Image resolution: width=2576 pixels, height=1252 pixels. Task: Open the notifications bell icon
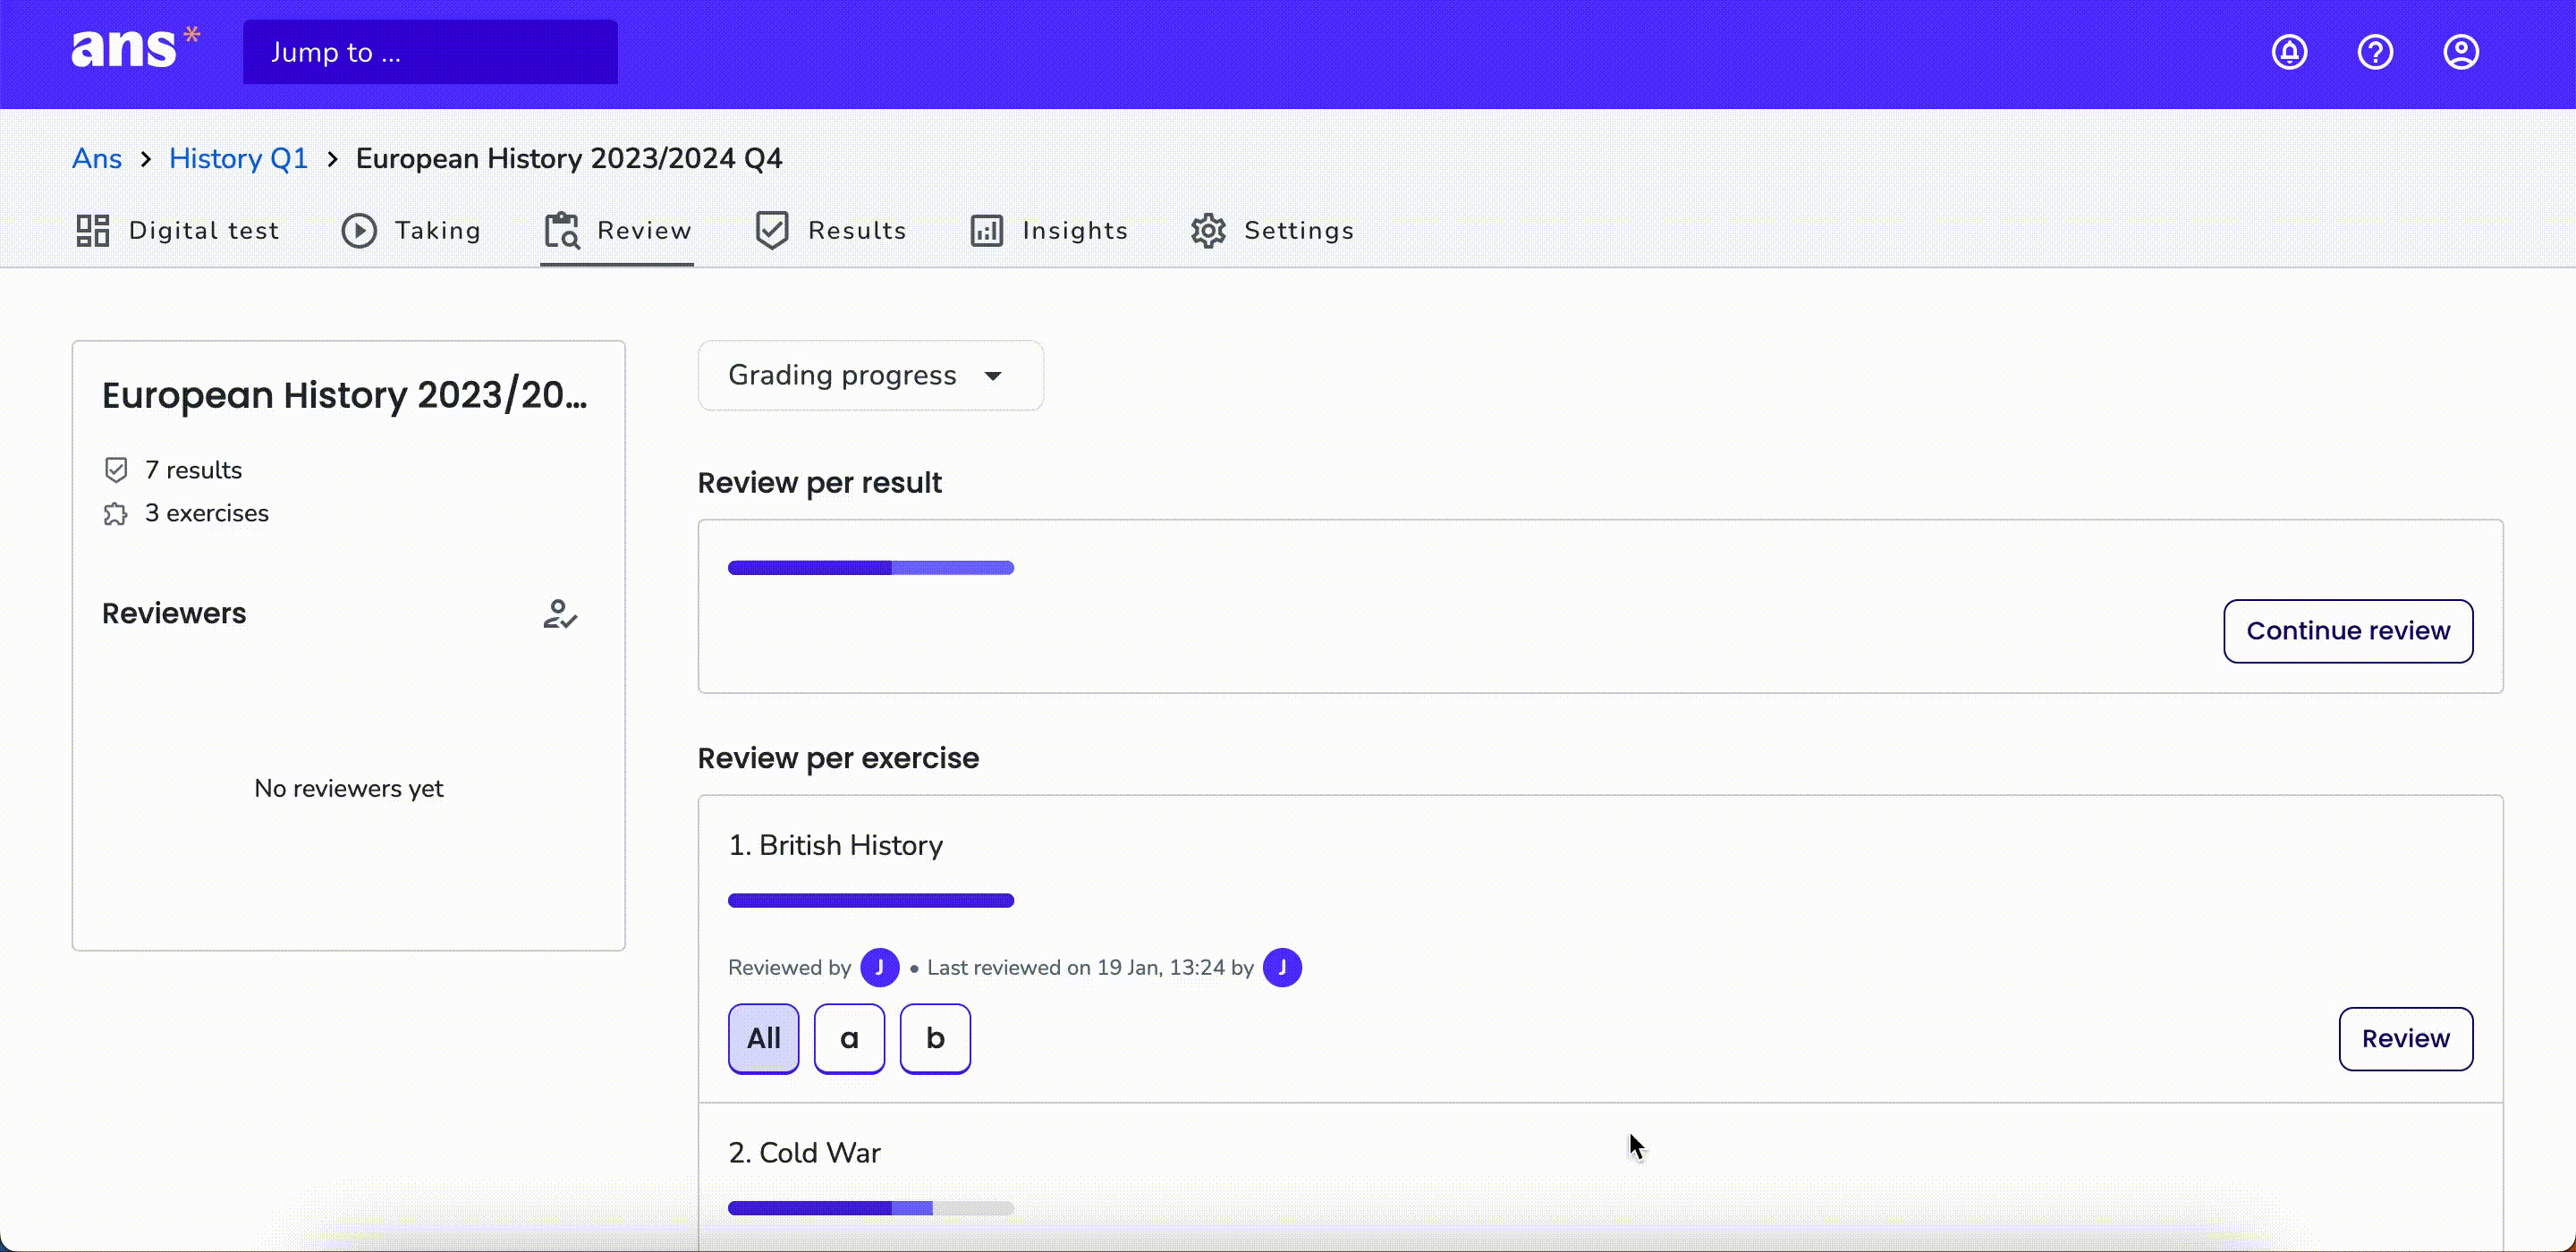[2289, 52]
